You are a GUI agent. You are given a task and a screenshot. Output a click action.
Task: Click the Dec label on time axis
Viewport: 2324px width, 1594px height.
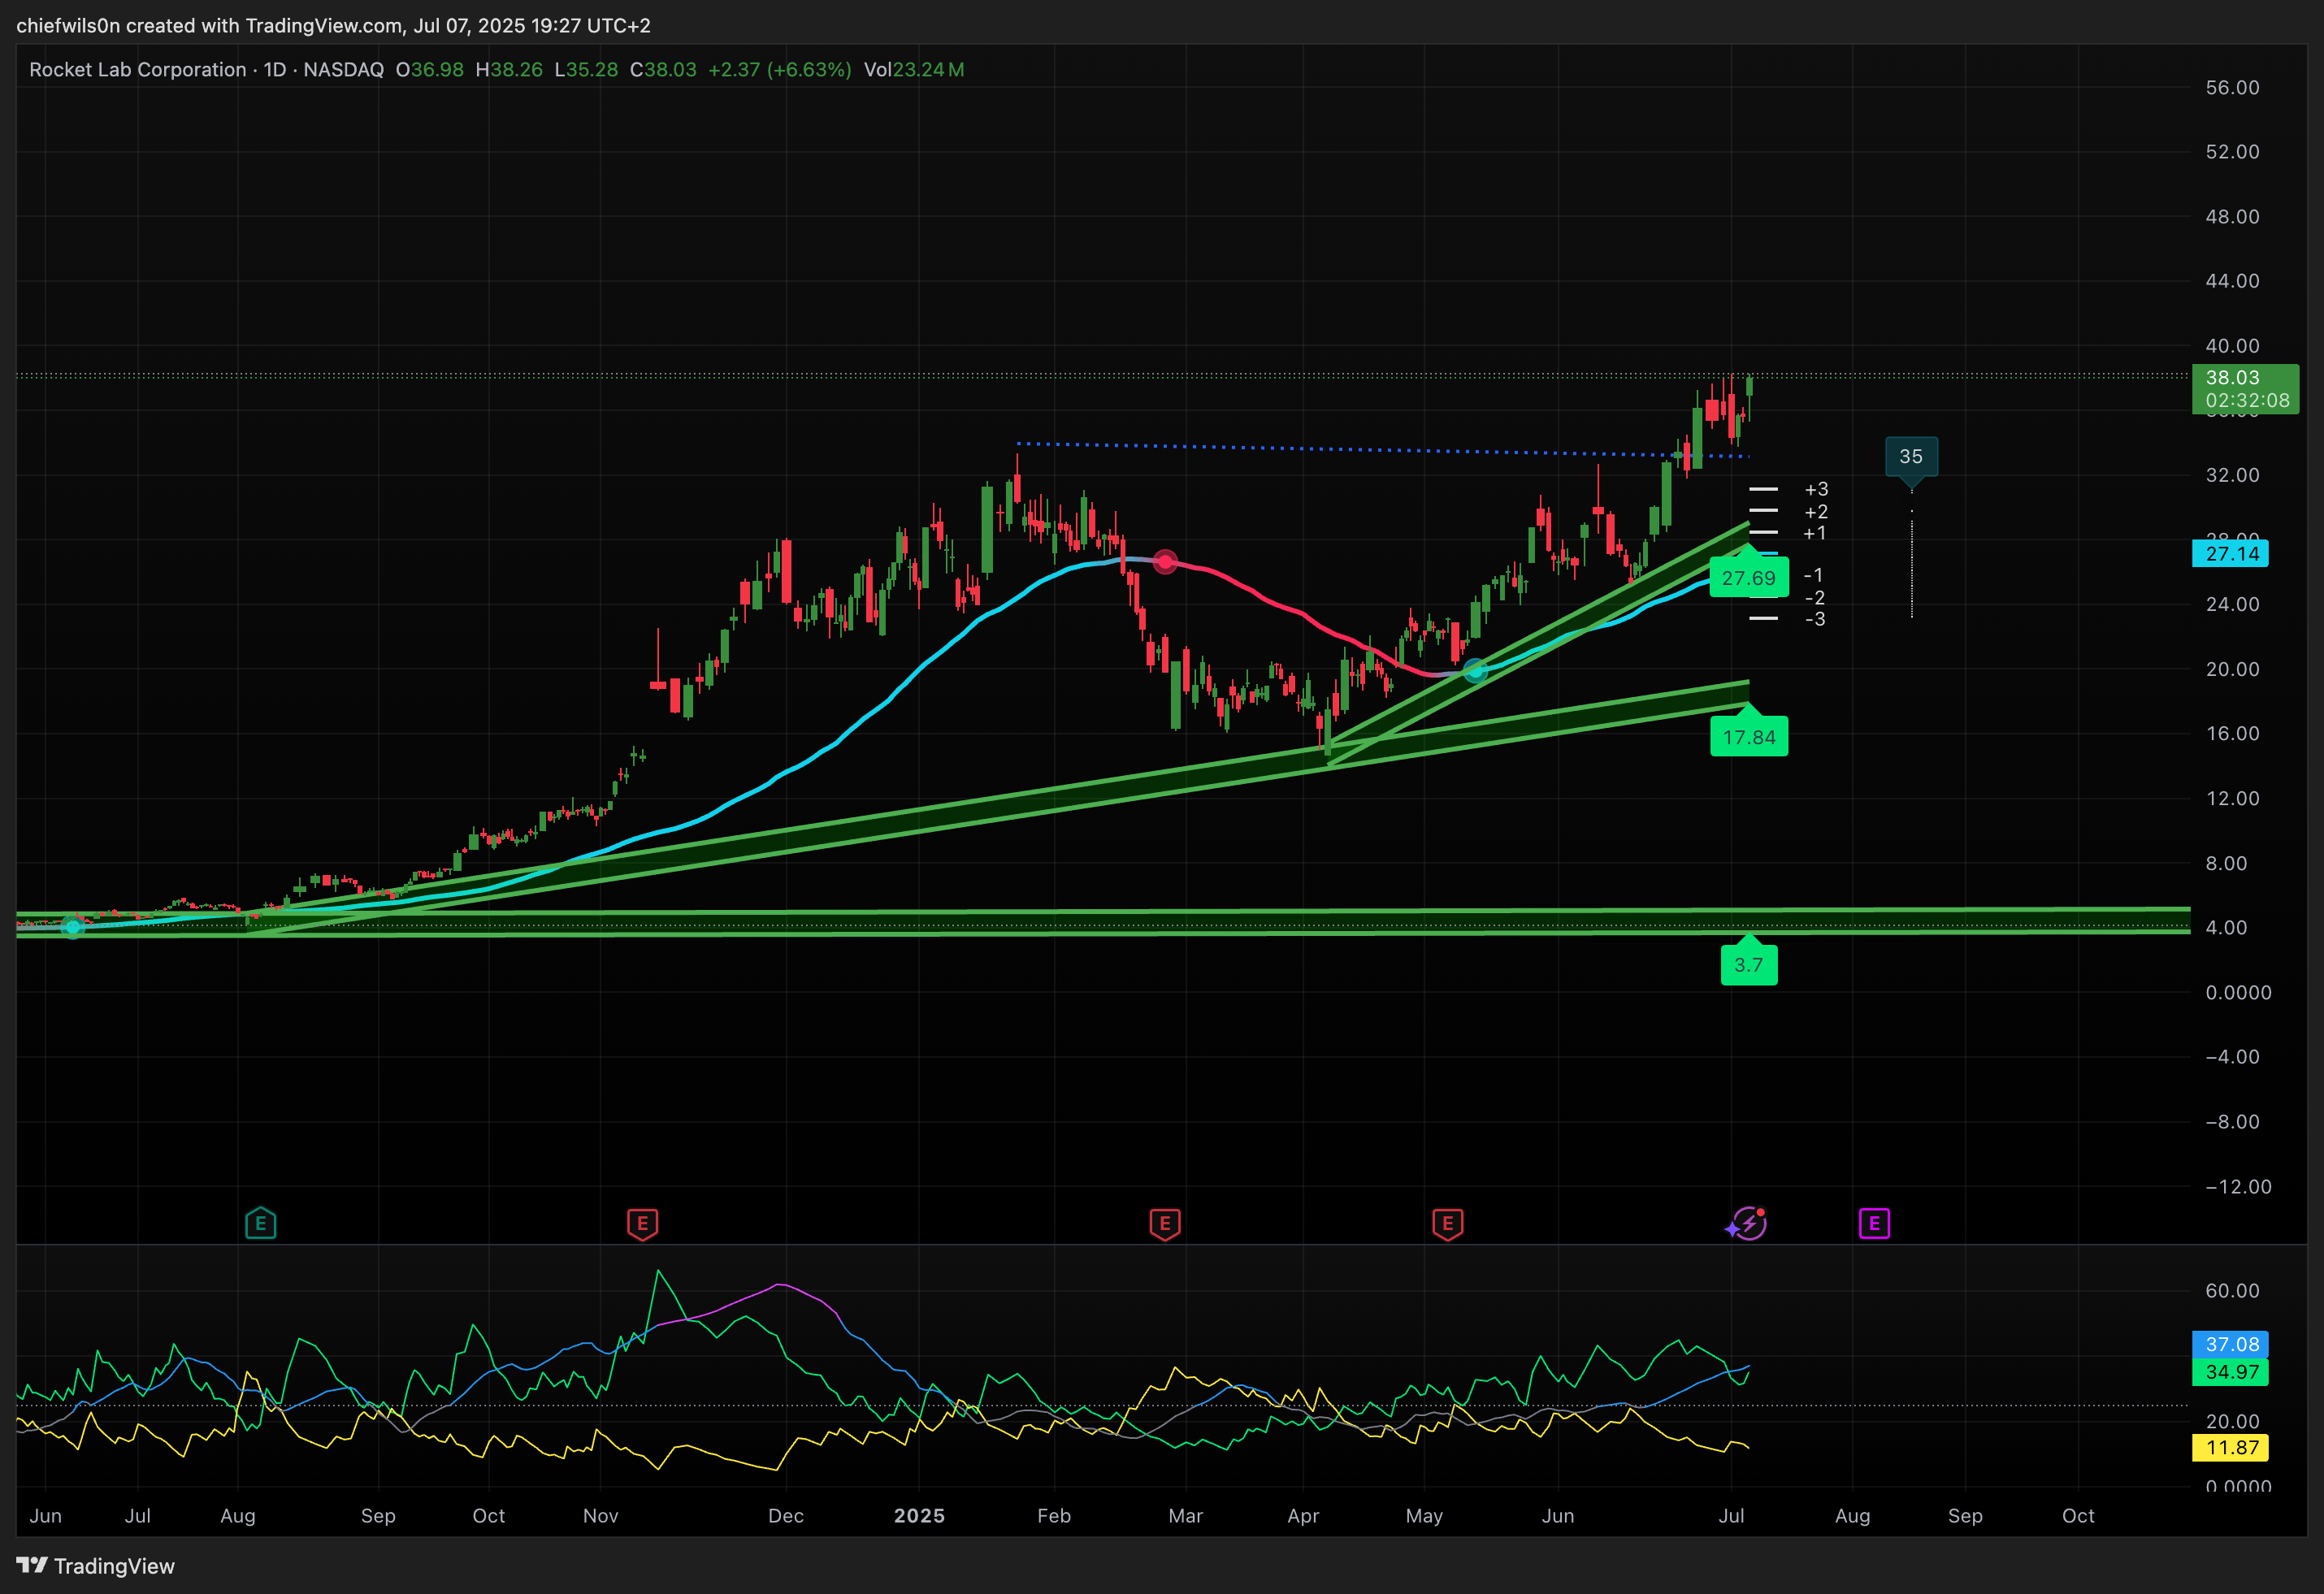786,1516
